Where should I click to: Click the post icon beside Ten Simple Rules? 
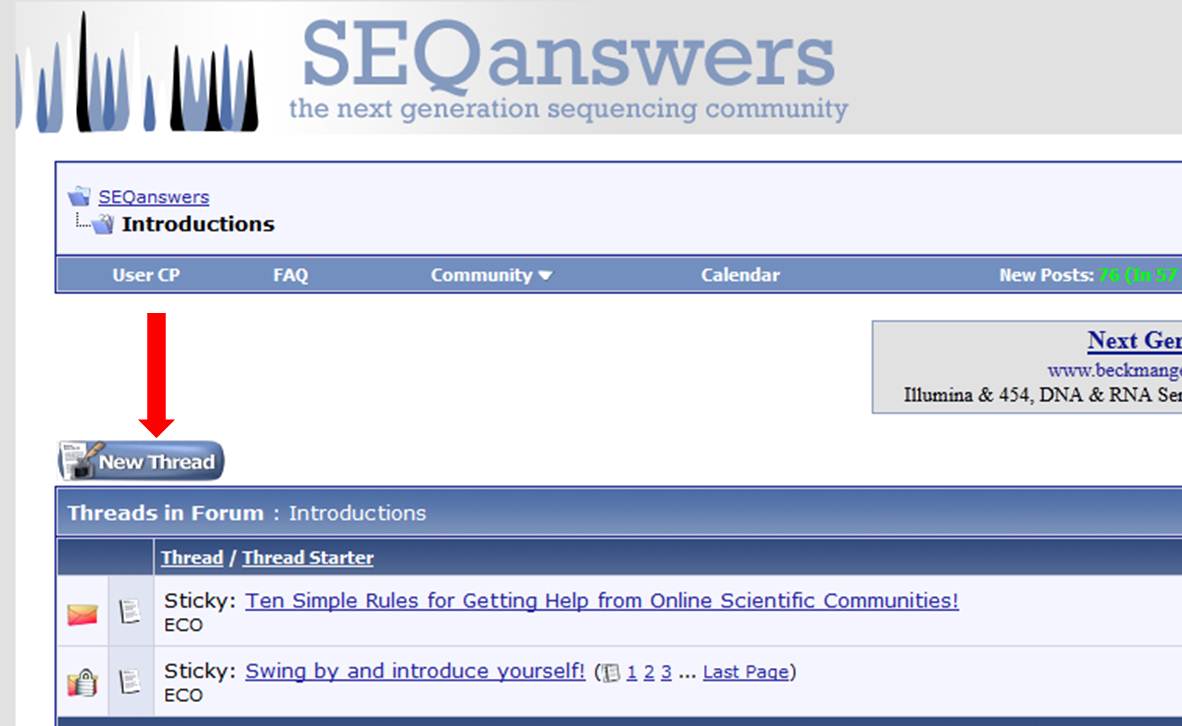point(130,611)
